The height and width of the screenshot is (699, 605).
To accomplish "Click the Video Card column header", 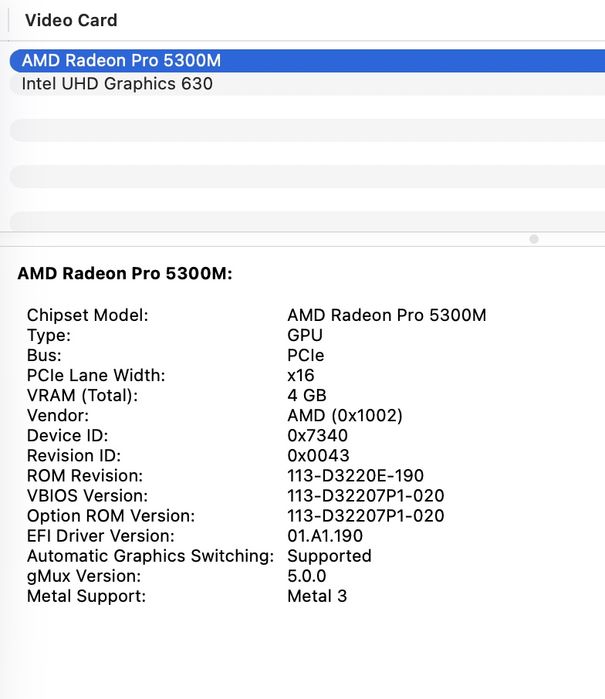I will point(71,21).
